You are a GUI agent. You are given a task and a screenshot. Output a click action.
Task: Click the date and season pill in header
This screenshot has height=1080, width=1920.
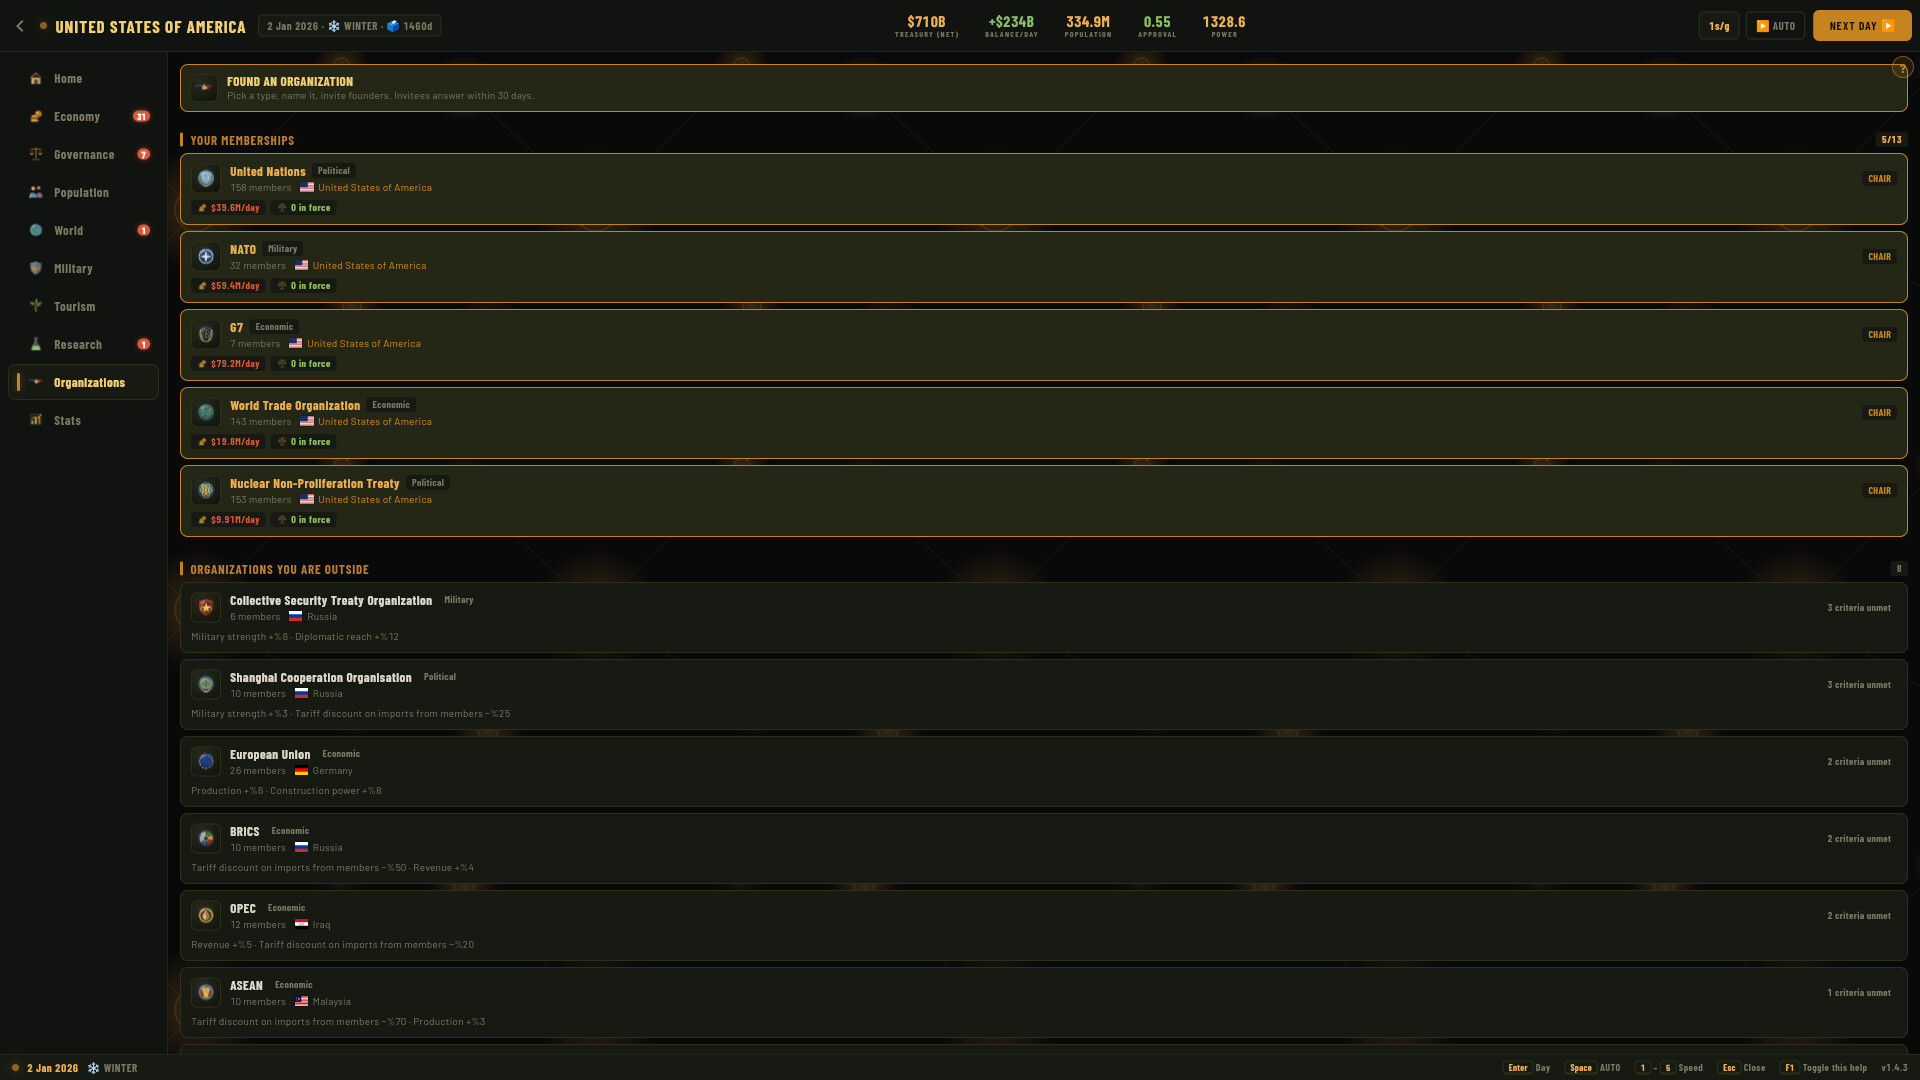[349, 26]
